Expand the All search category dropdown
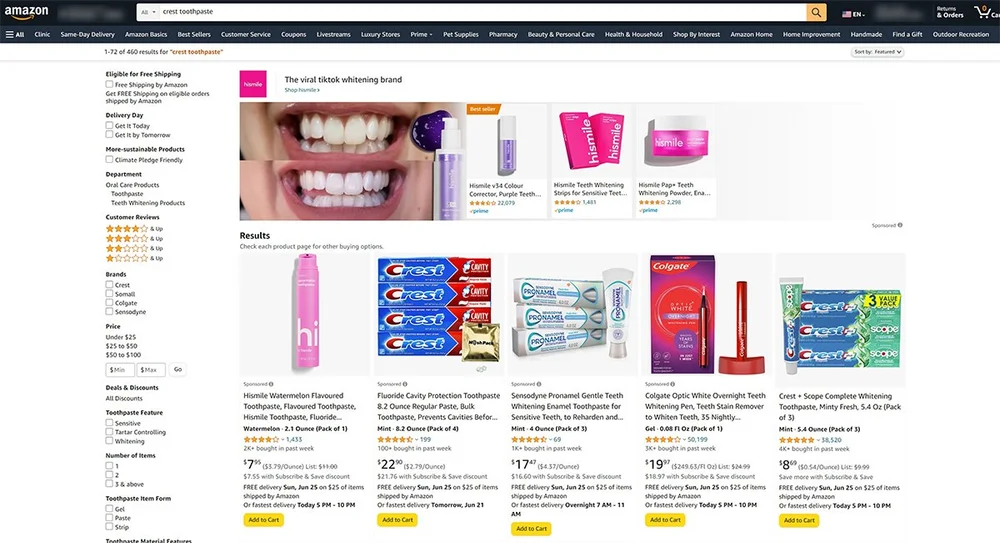The image size is (1000, 543). pos(148,12)
